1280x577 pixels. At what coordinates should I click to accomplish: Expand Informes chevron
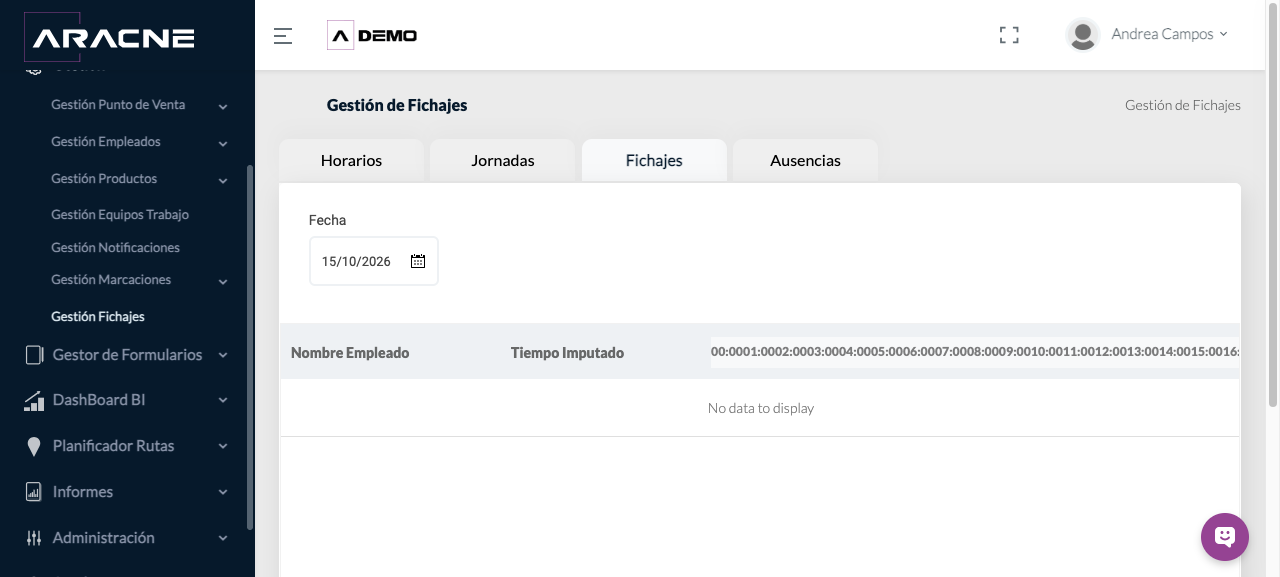223,492
